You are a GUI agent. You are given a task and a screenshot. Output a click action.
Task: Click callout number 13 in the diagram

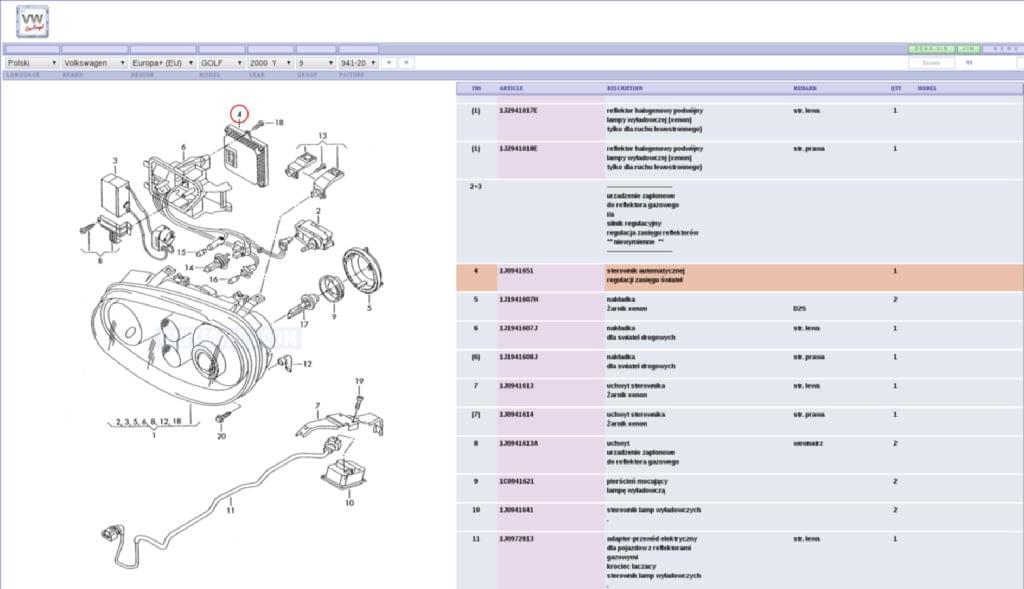323,136
